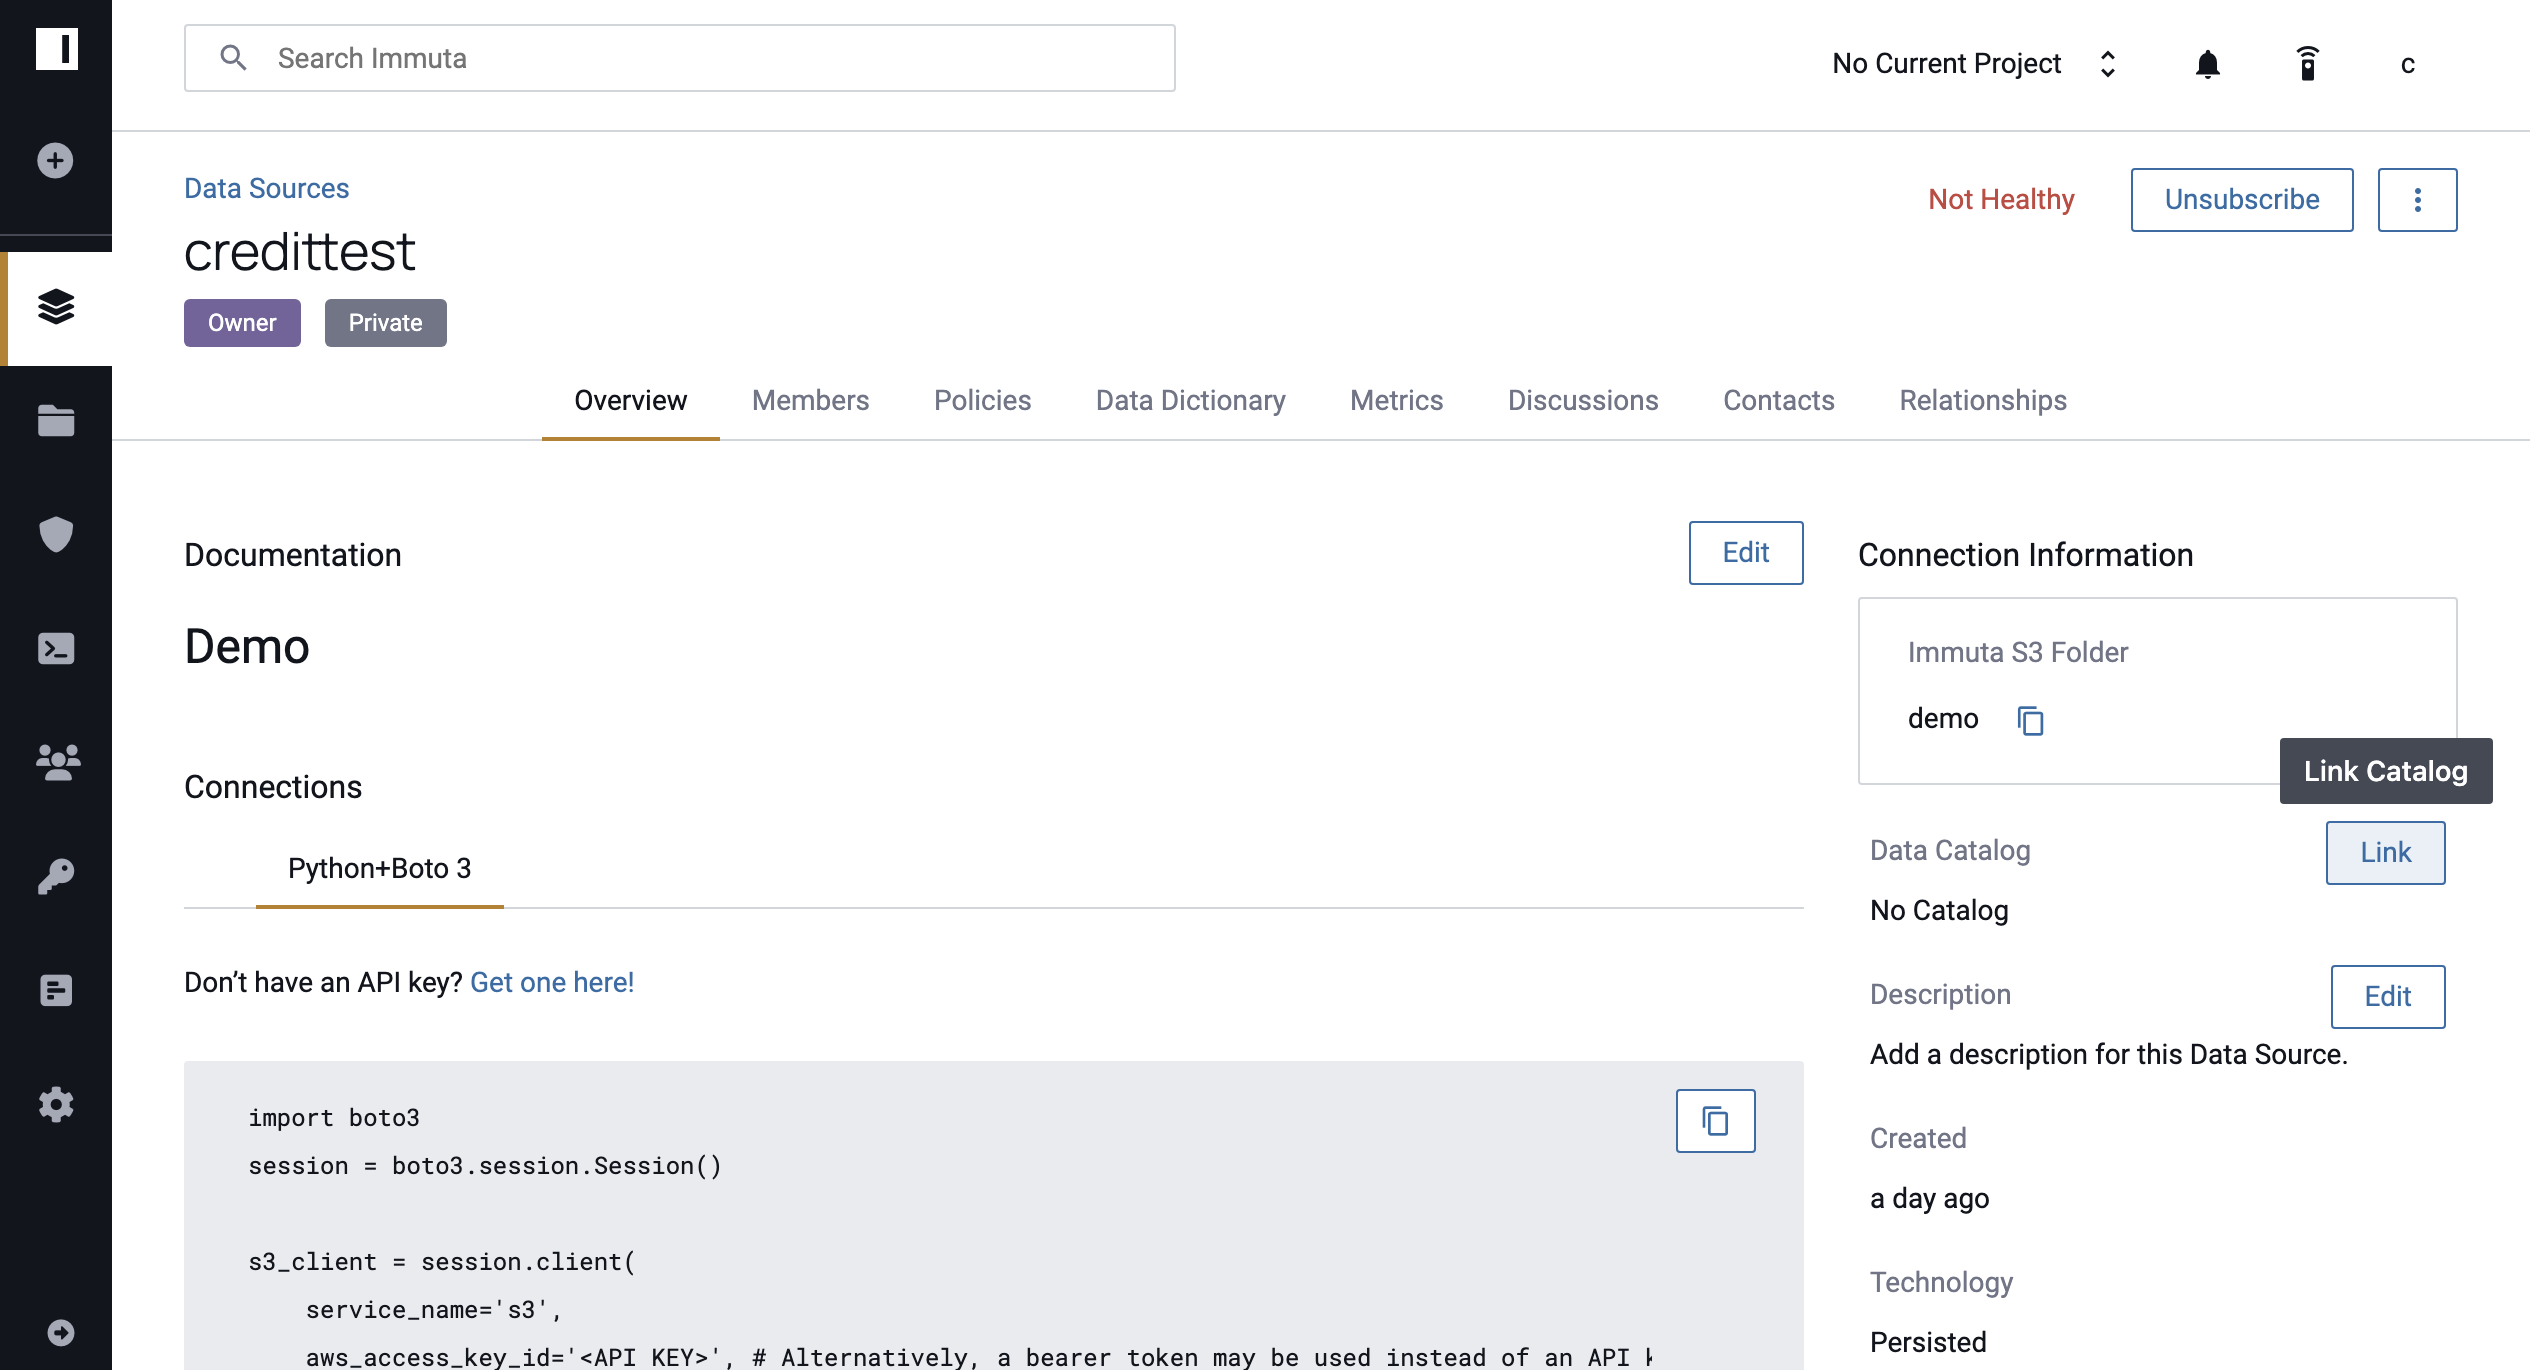Click the Immuta logo icon

56,48
